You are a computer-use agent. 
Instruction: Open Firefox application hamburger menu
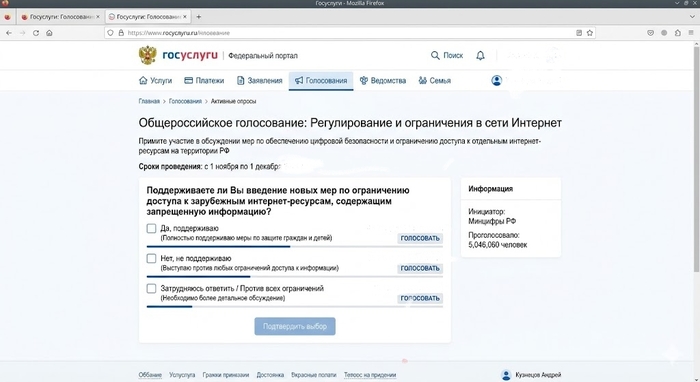pos(691,33)
